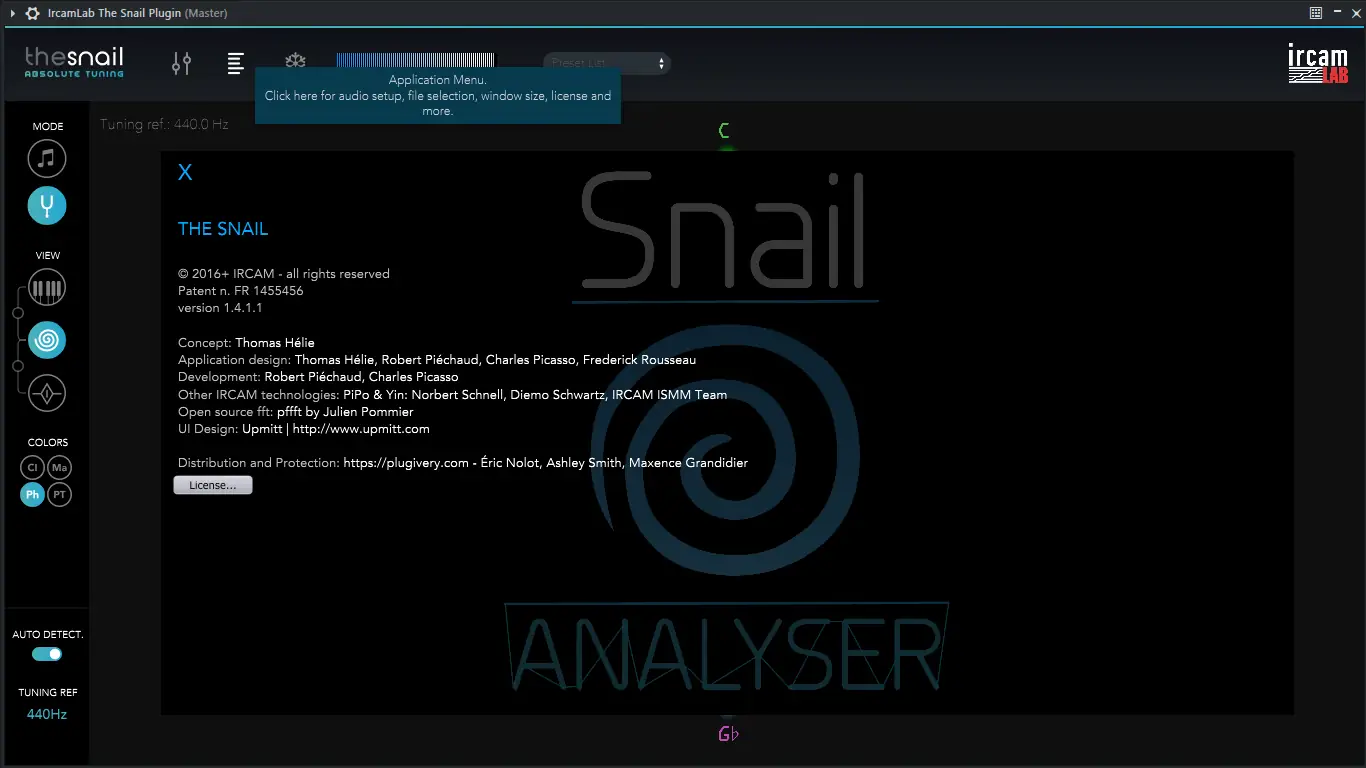Click the copyright 2016+ IRCAM line

pos(284,274)
